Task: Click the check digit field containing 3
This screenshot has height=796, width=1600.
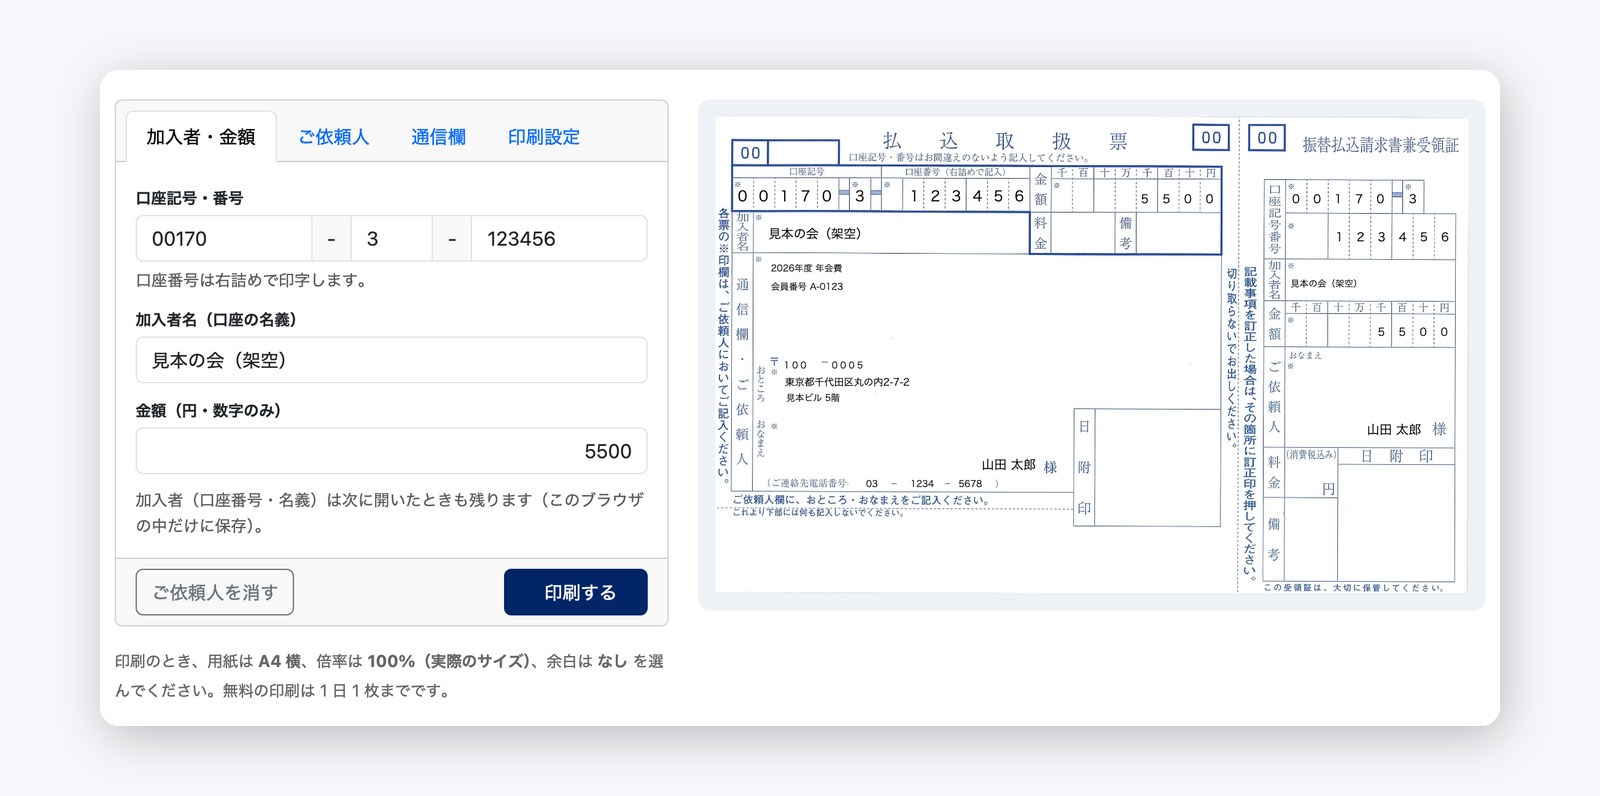Action: coord(391,239)
